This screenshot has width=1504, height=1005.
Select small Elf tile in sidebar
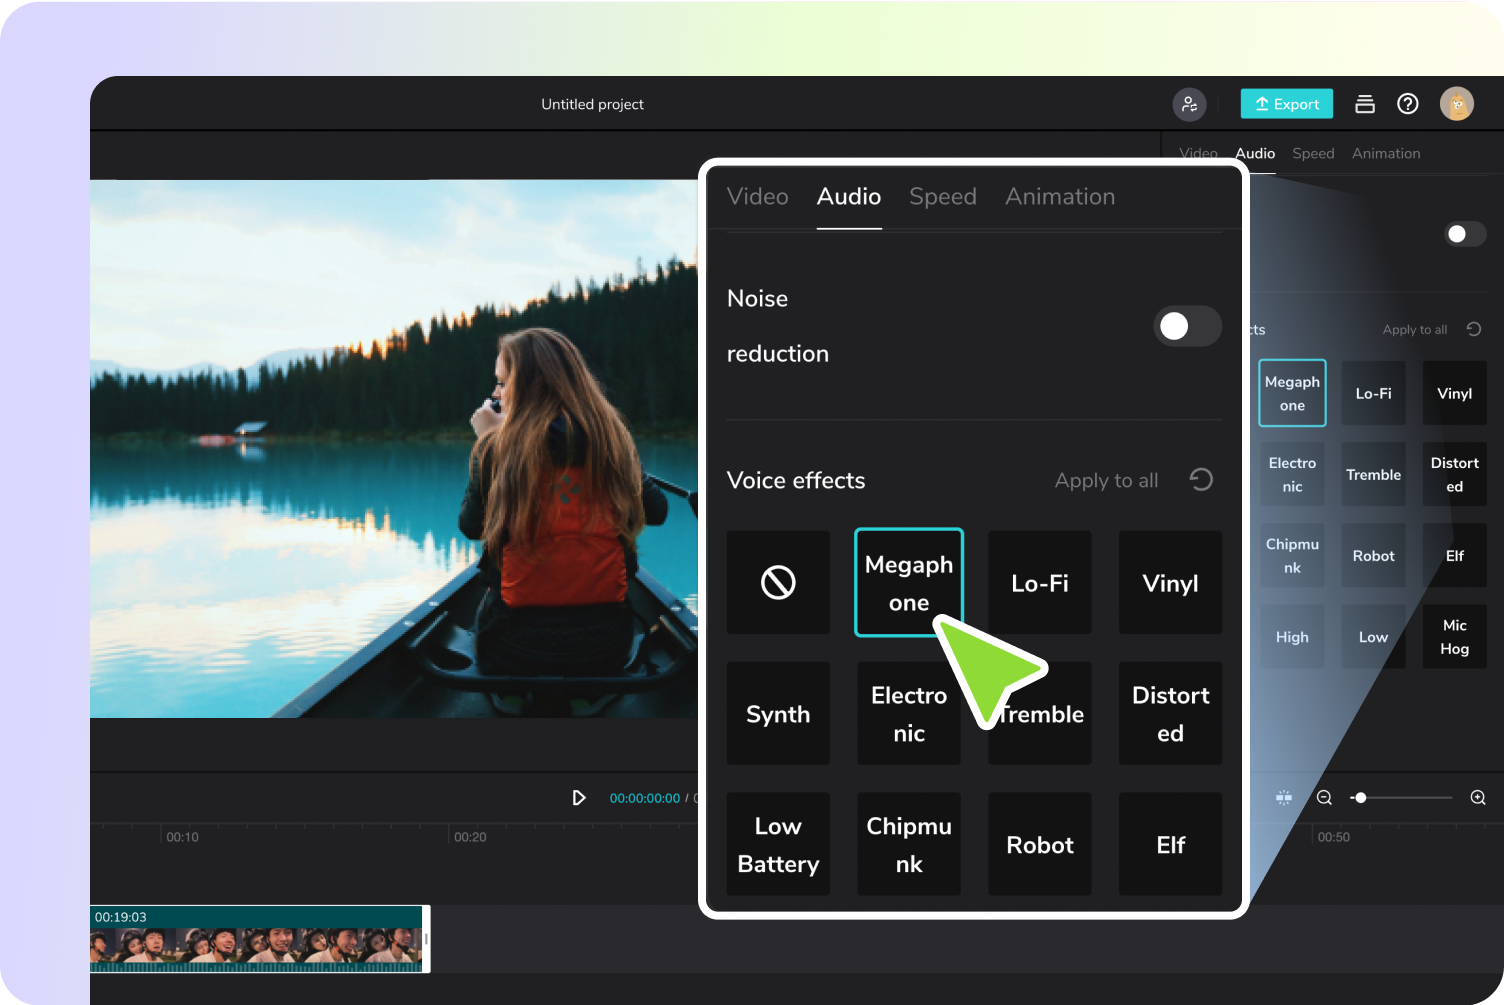click(x=1455, y=555)
